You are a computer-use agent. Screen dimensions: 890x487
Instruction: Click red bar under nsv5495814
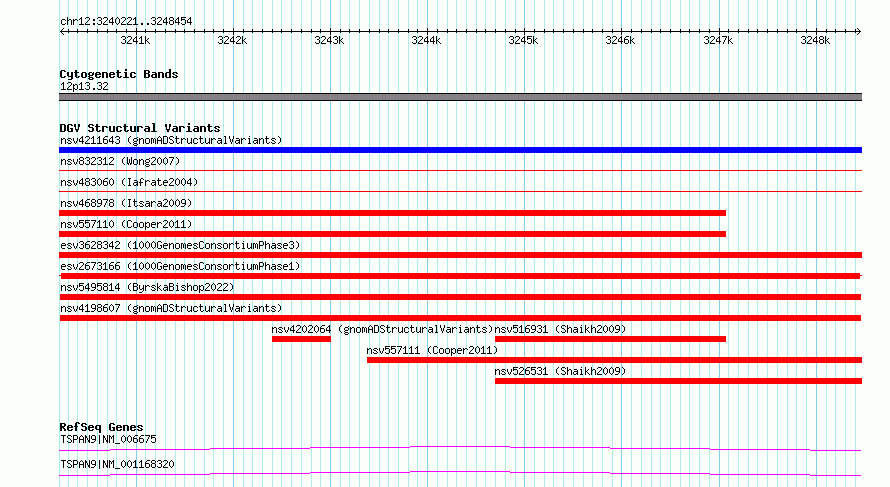pos(460,297)
